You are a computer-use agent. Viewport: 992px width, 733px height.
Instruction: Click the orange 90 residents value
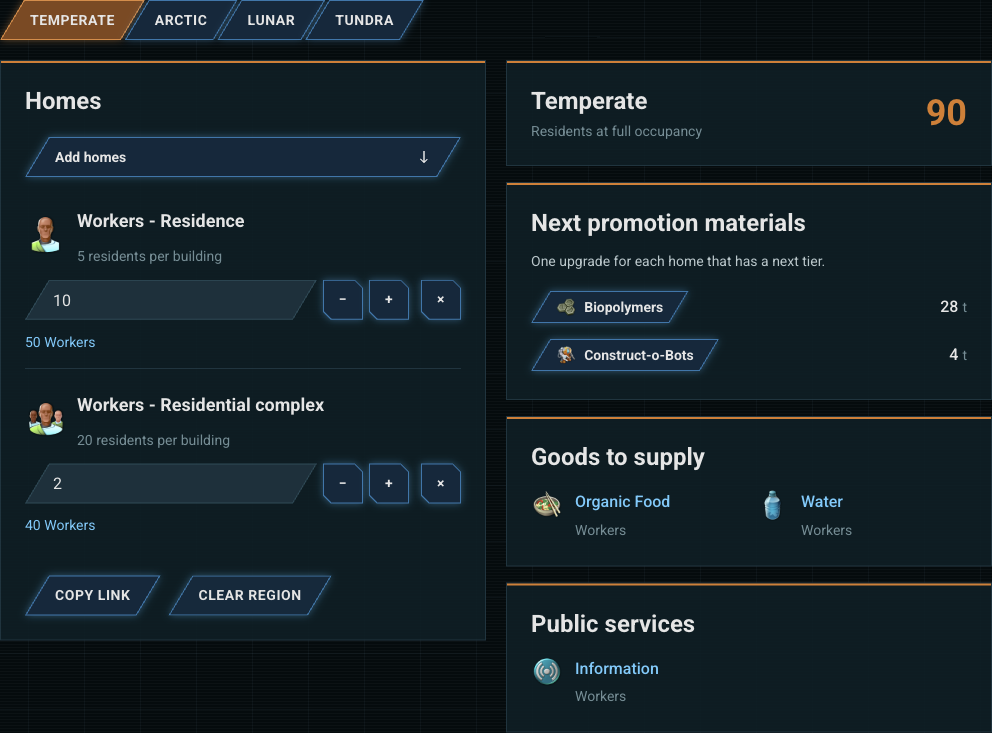[x=946, y=113]
